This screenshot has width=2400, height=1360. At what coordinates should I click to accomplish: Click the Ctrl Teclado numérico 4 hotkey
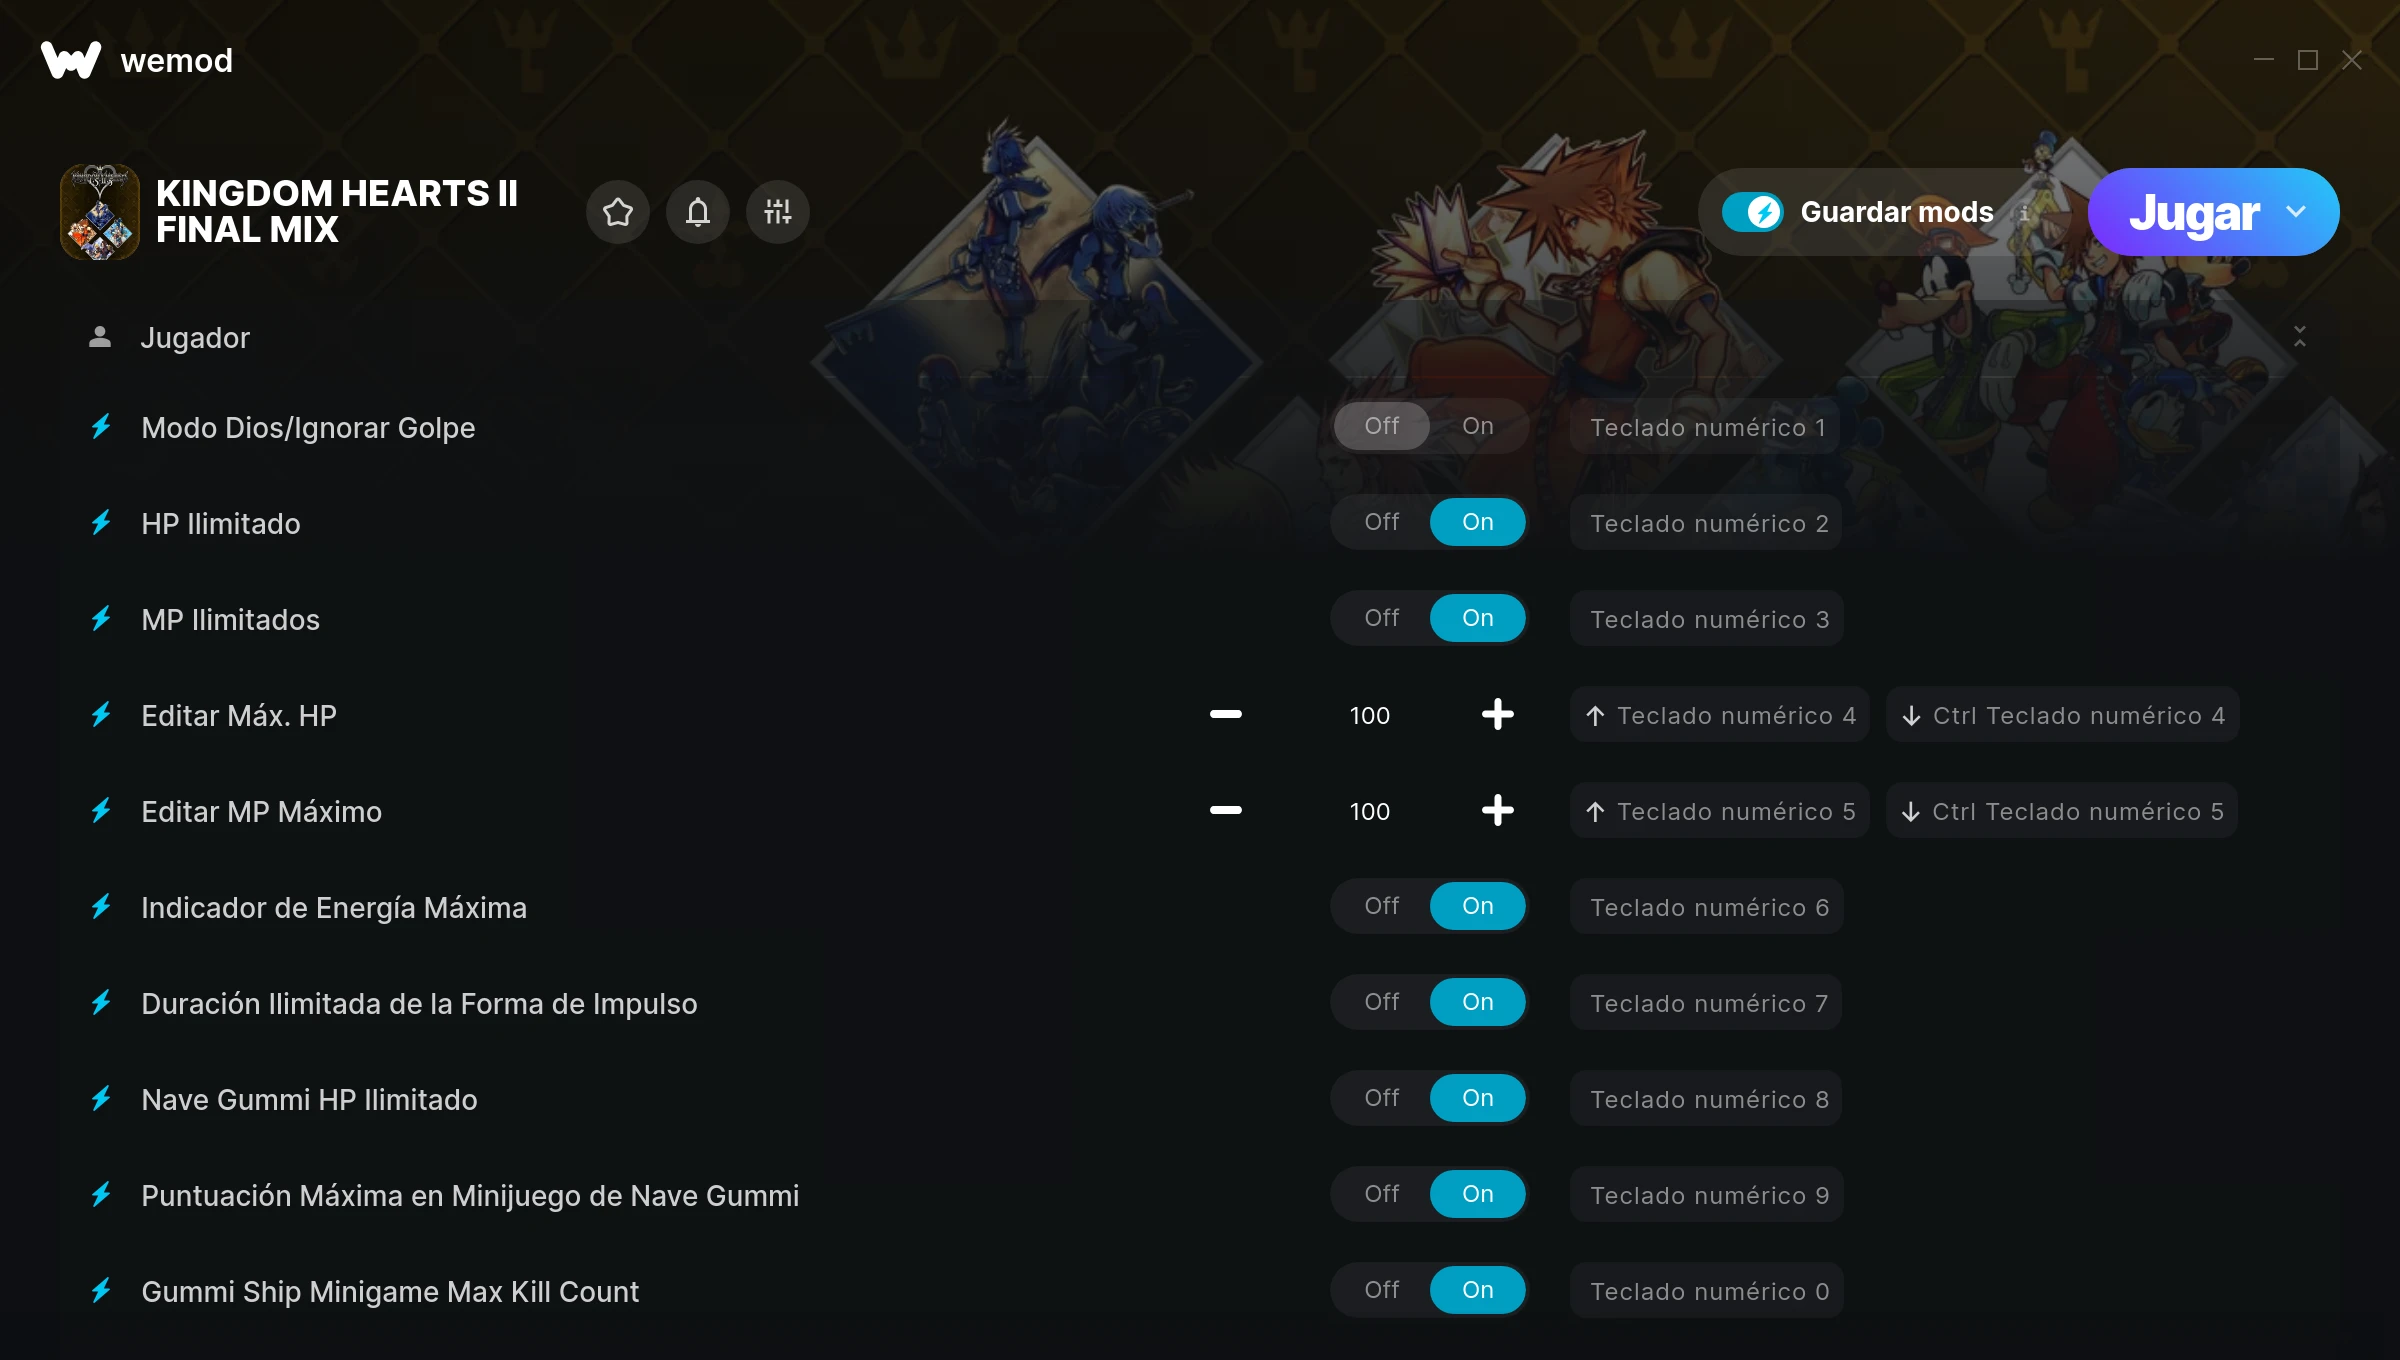click(2062, 715)
